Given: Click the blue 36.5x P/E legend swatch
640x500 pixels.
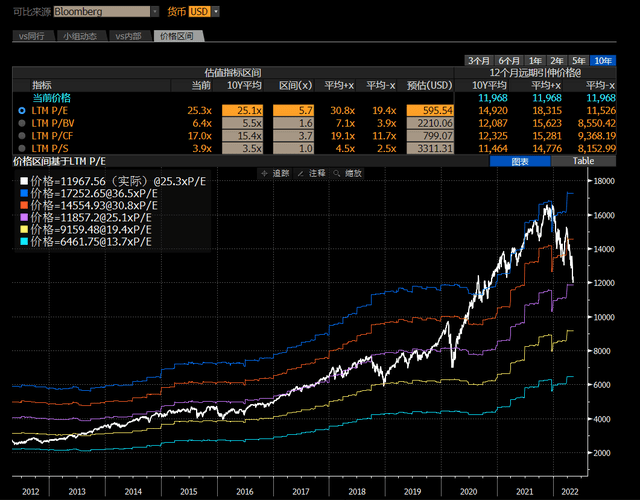Looking at the screenshot, I should (x=25, y=192).
